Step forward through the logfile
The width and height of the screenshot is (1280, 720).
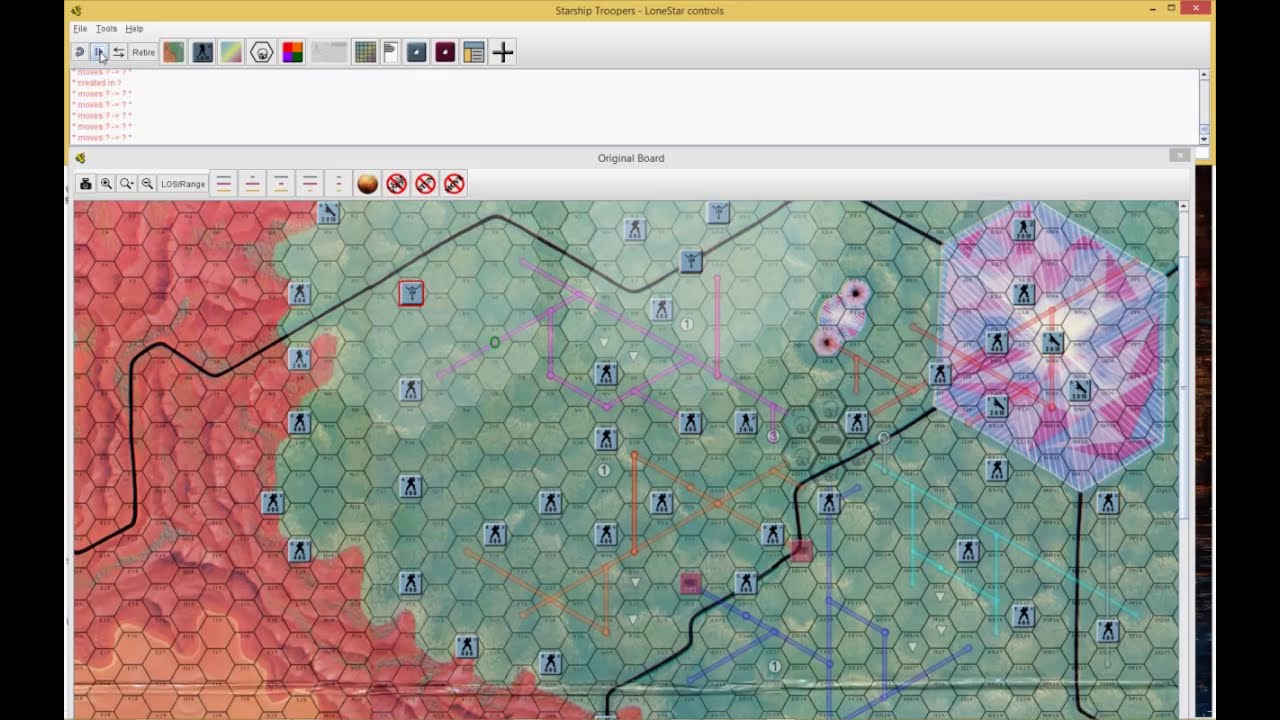pos(99,52)
